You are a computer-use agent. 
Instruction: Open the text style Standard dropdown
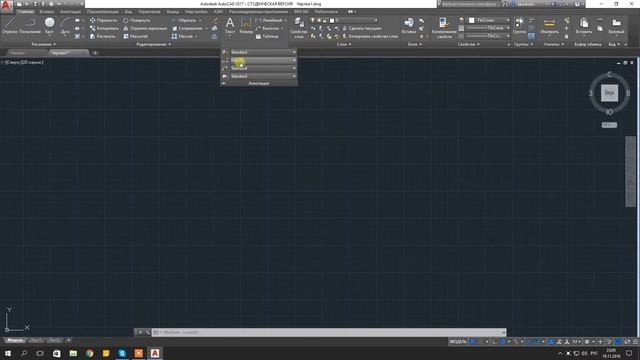click(x=263, y=52)
